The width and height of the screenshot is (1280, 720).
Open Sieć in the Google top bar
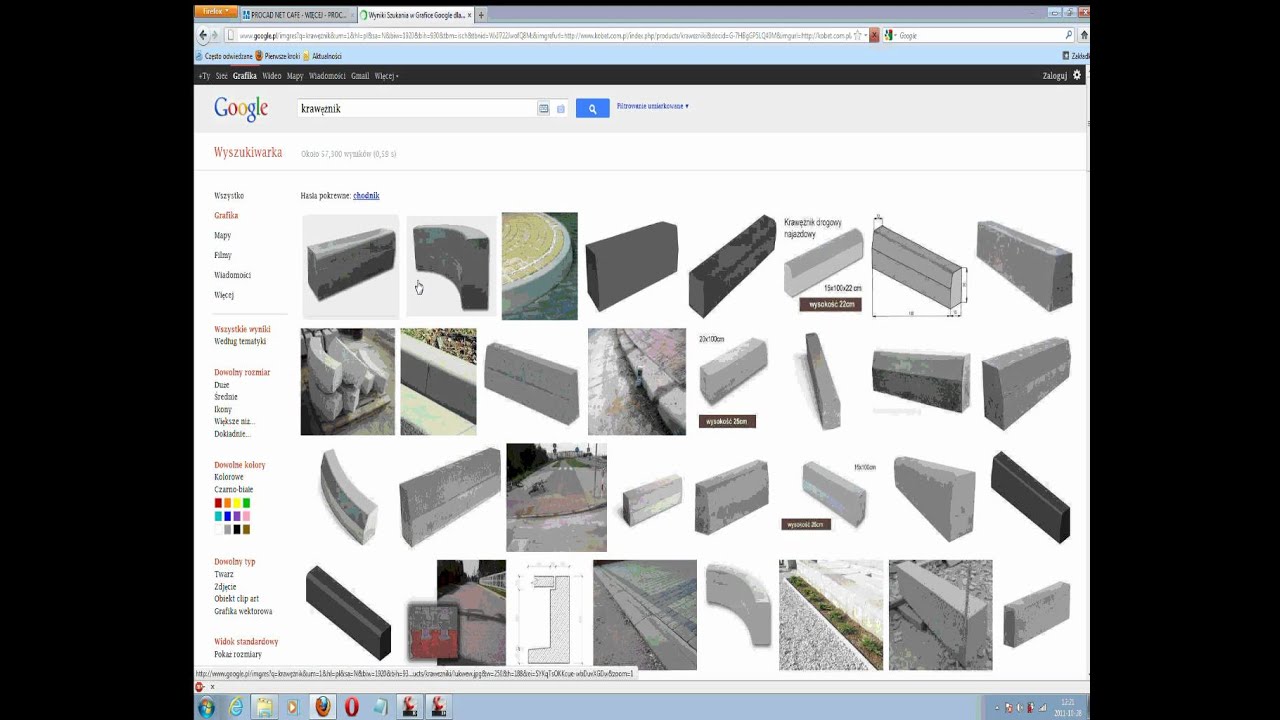click(221, 76)
